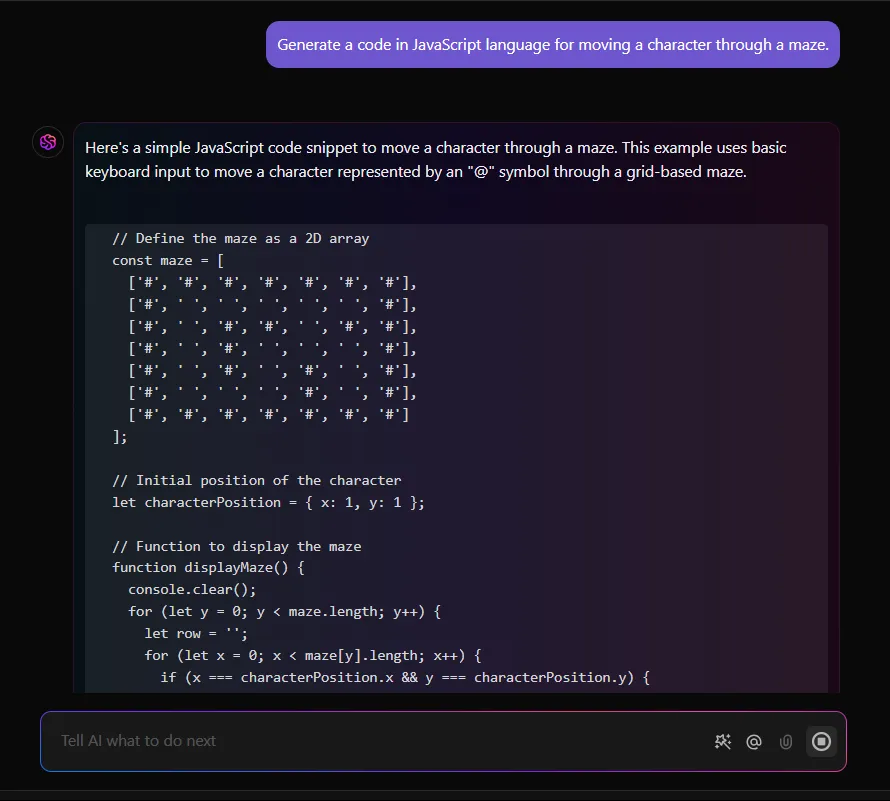
Task: Click the @ mention icon
Action: 754,741
